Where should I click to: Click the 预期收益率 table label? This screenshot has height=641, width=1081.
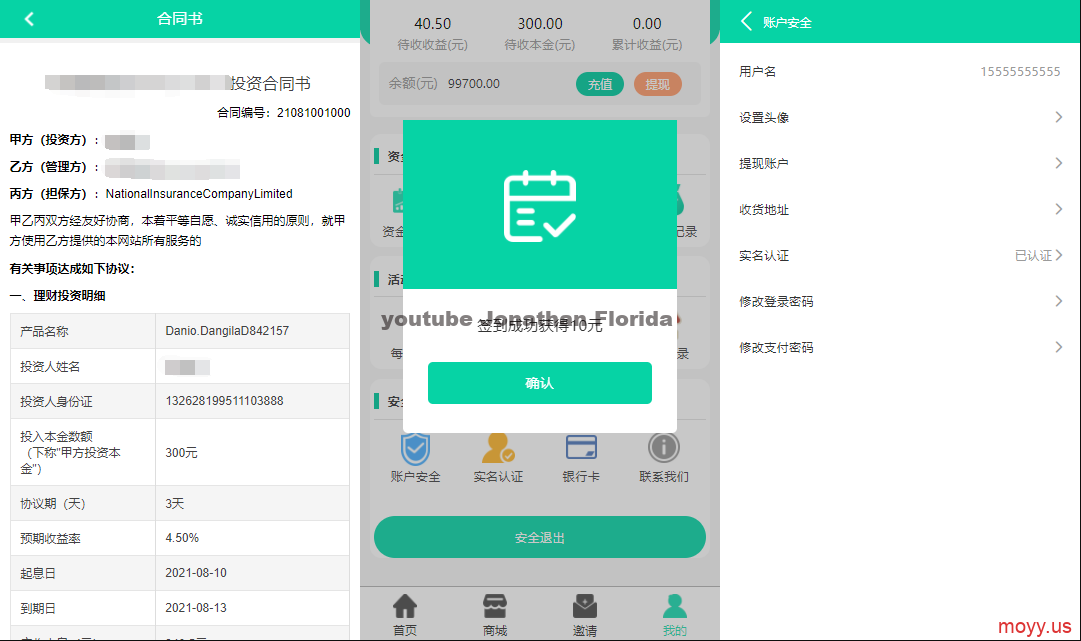[x=50, y=538]
